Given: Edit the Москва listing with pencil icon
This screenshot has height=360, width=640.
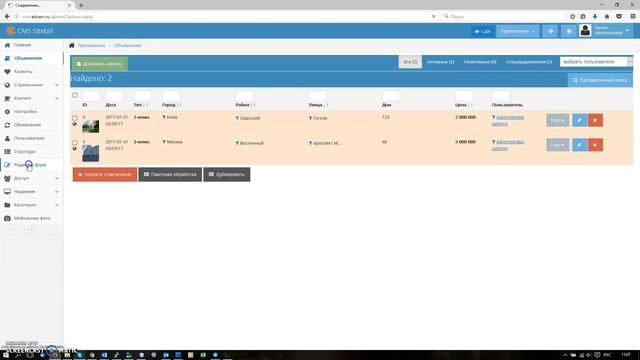Looking at the screenshot, I should coord(580,145).
